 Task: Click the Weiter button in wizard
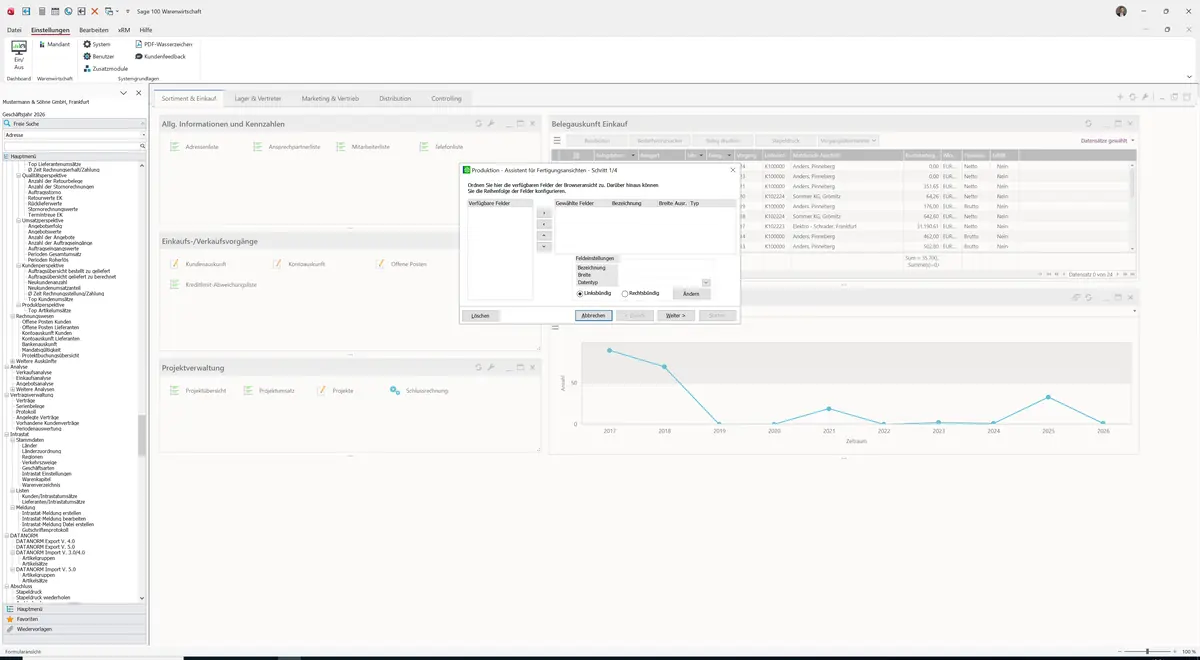675,315
